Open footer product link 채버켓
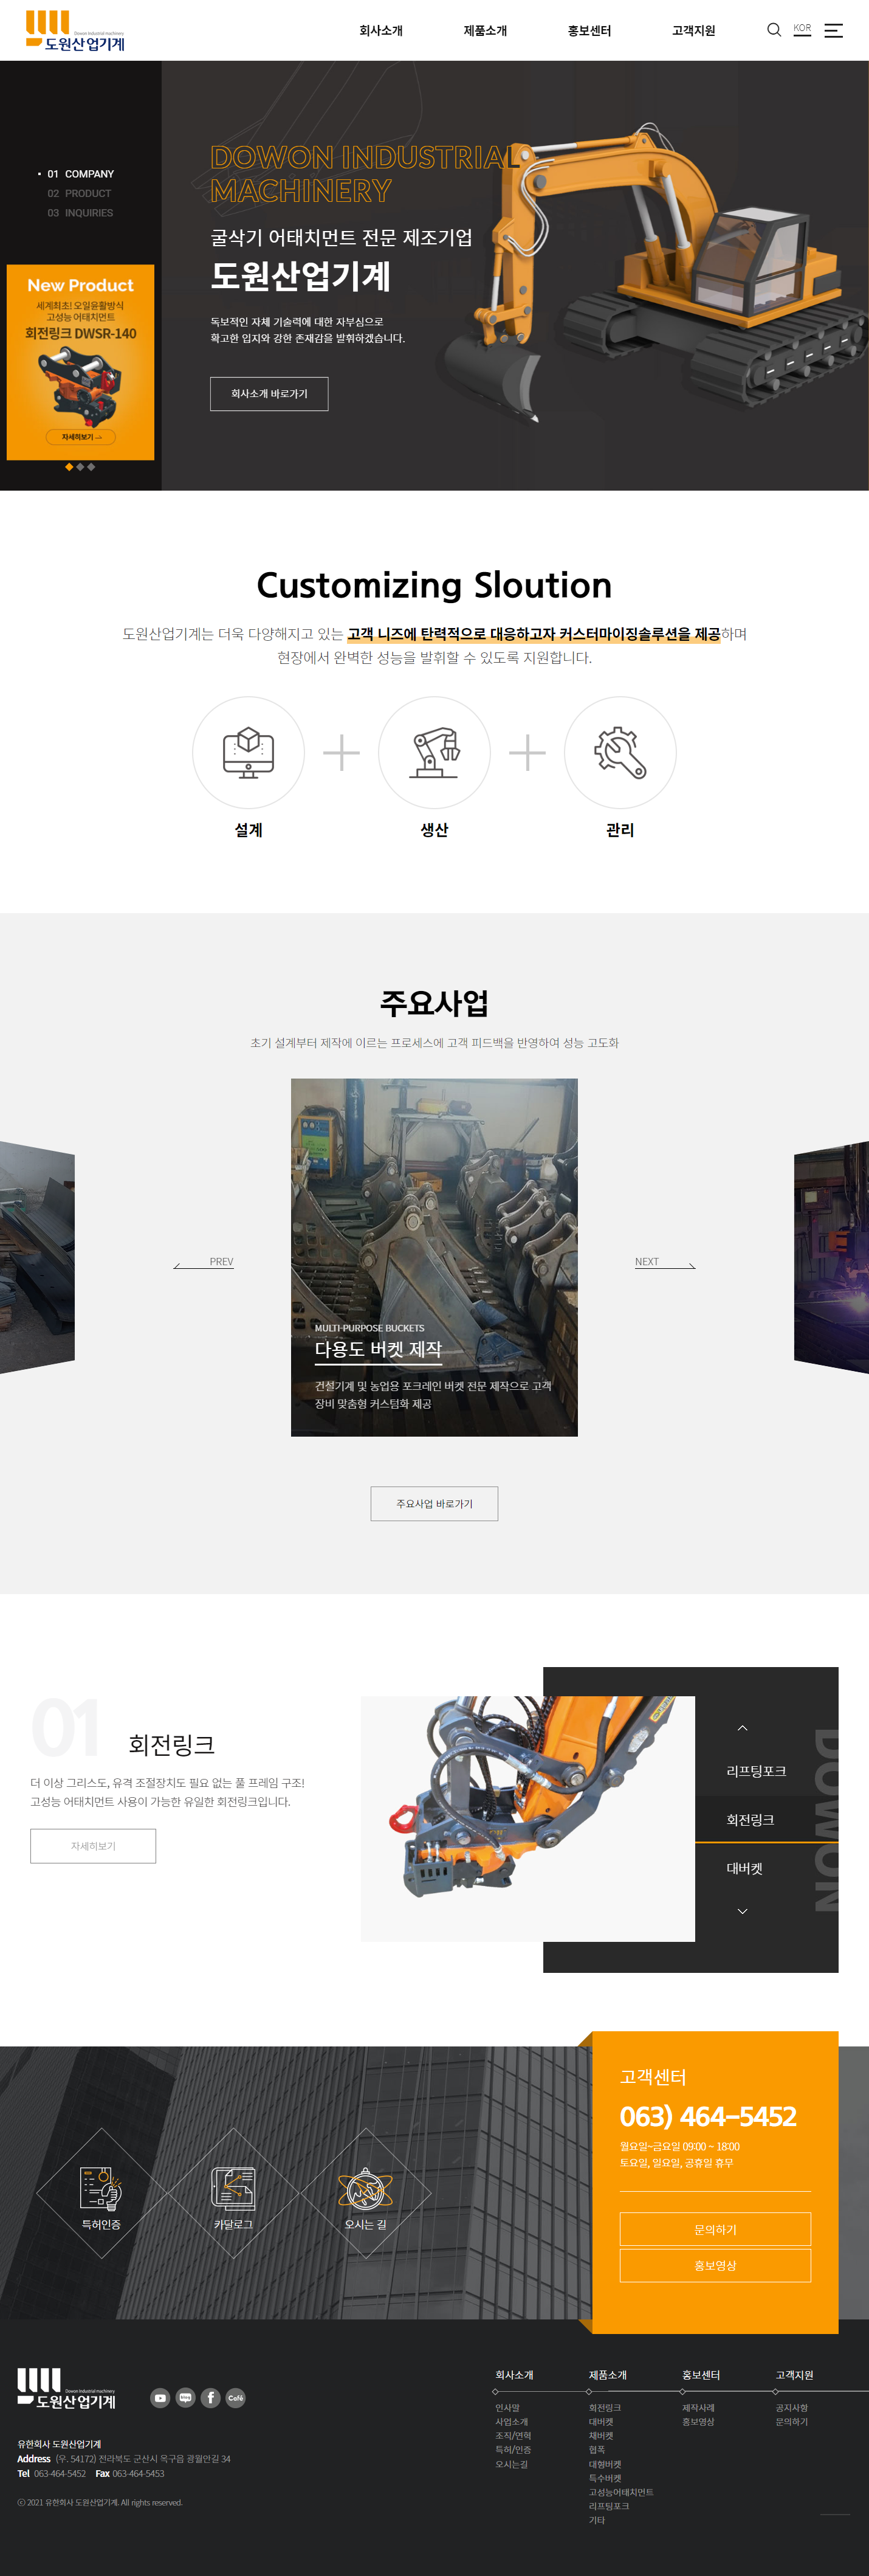This screenshot has height=2576, width=869. (601, 2436)
